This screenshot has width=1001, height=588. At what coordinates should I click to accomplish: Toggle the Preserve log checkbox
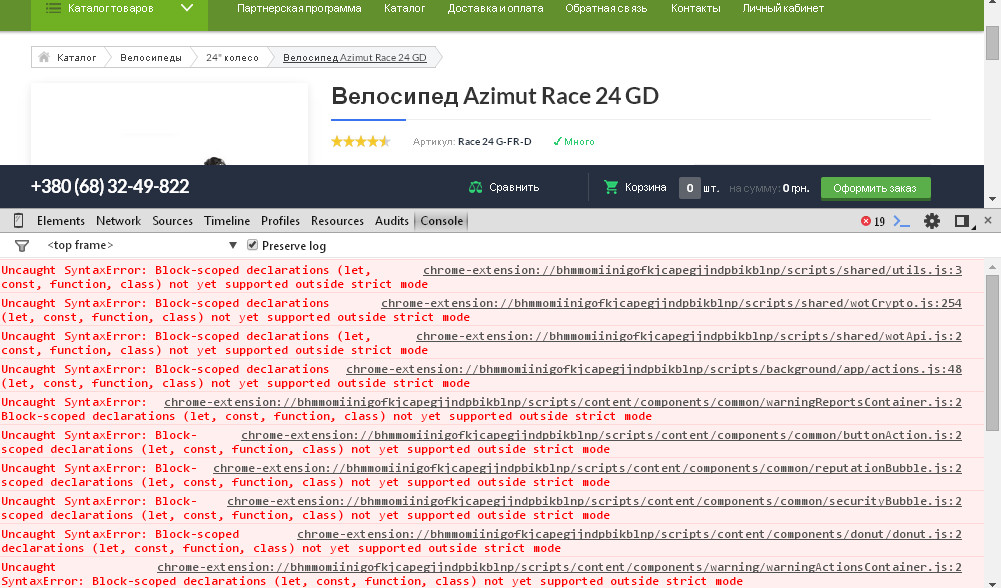pyautogui.click(x=252, y=245)
